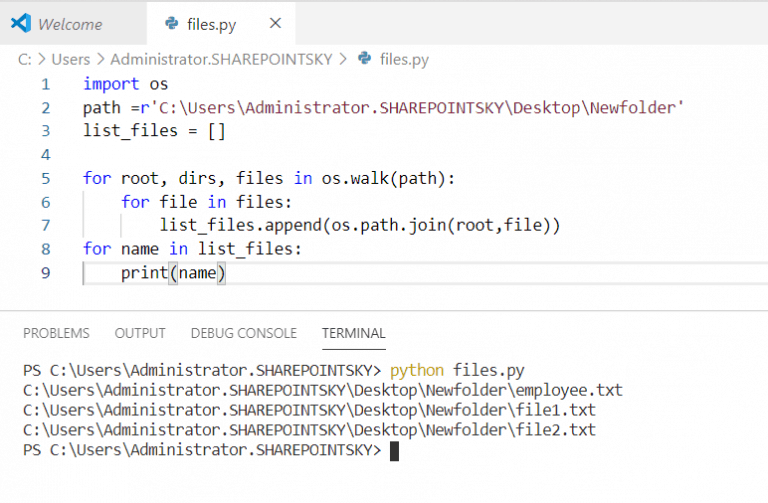This screenshot has width=768, height=503.
Task: Open the PROBLEMS panel tab
Action: pyautogui.click(x=56, y=333)
